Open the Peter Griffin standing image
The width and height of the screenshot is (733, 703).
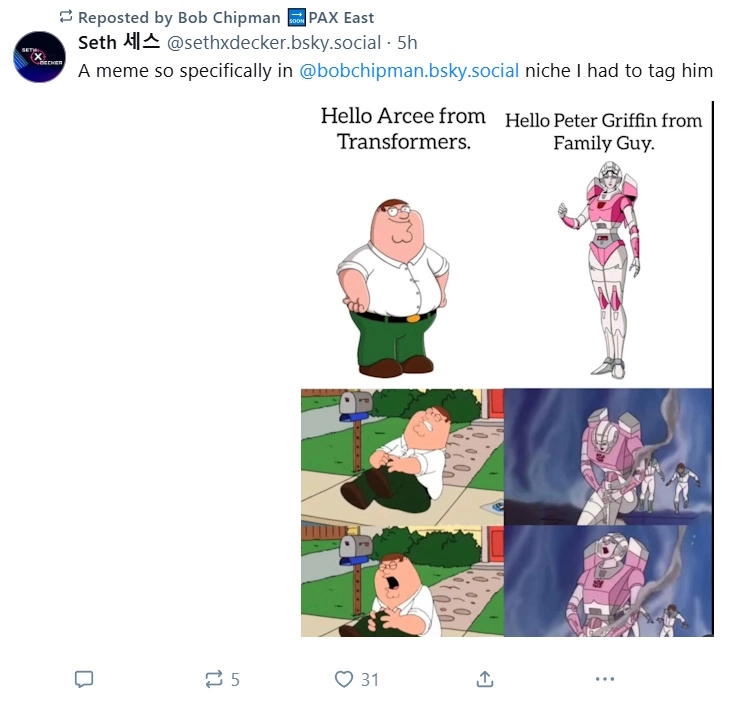394,288
